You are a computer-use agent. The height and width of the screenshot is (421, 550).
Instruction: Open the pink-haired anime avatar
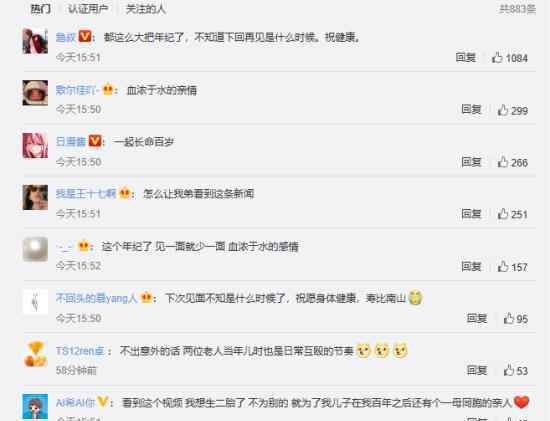point(35,145)
